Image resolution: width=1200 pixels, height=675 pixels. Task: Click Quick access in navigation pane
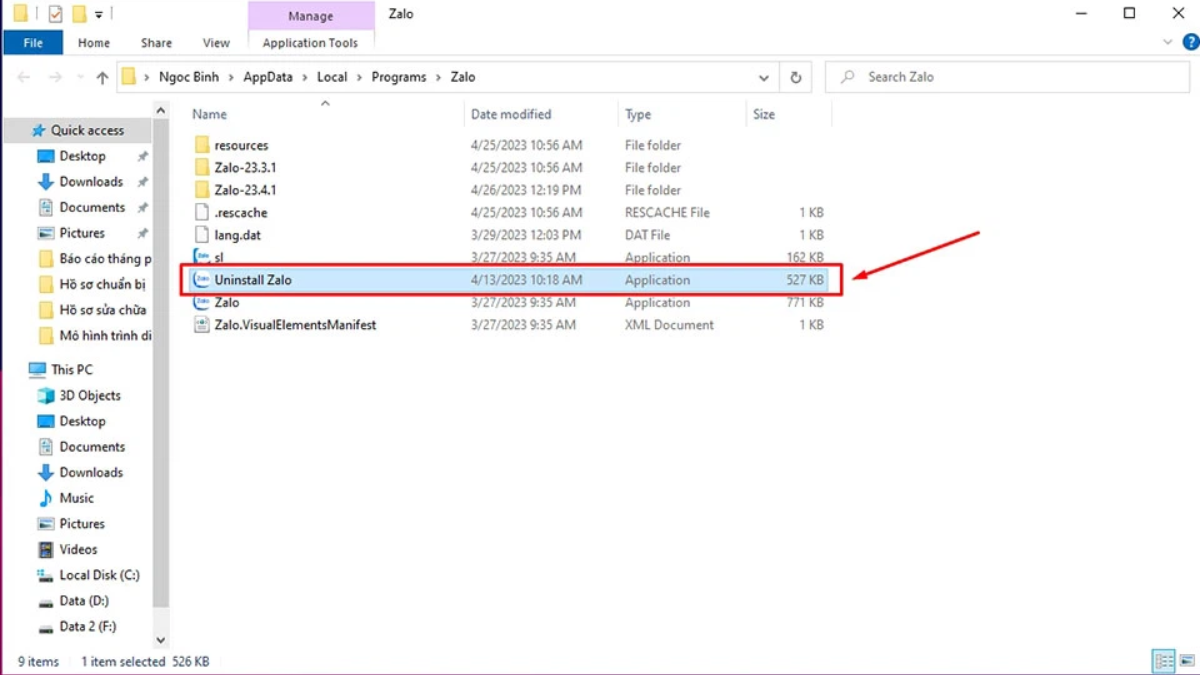pyautogui.click(x=87, y=130)
